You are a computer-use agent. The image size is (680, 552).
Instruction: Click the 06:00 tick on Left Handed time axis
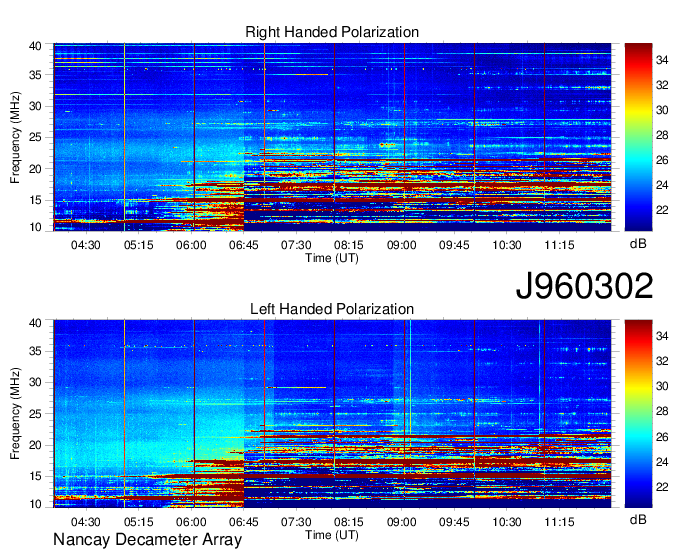191,522
